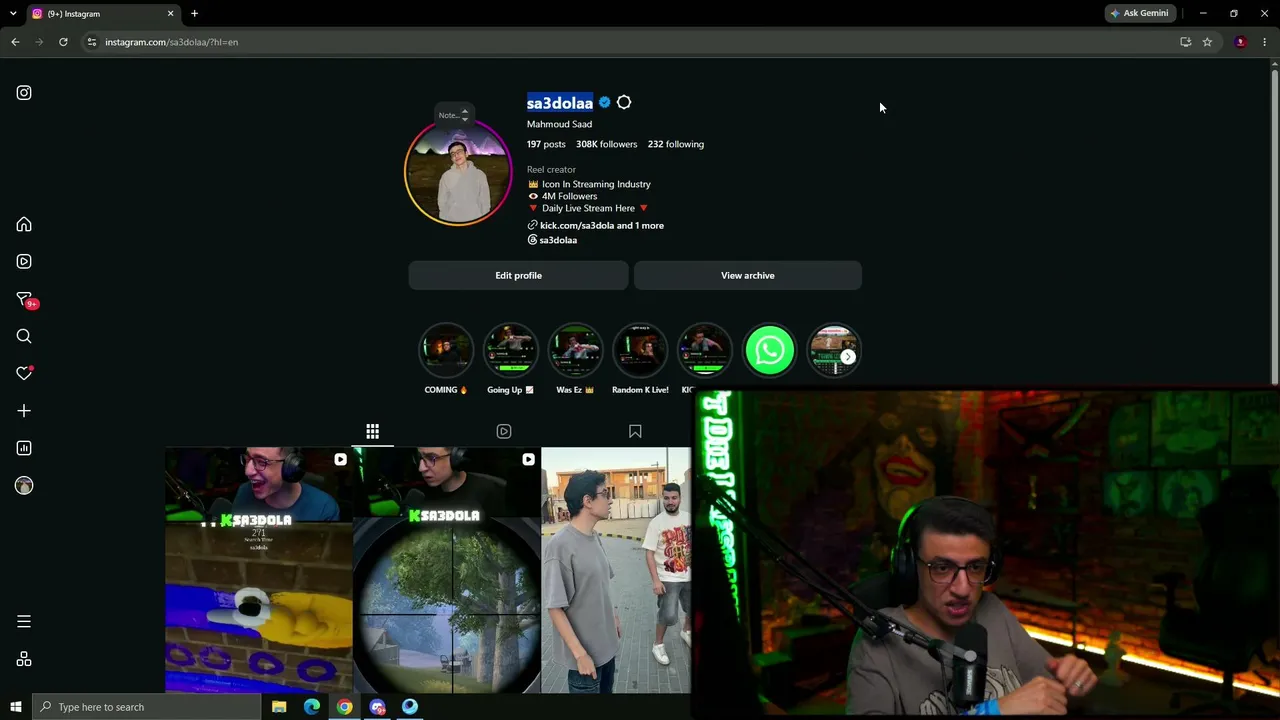Screen dimensions: 1280x720
Task: Open profile settings gear beside username
Action: point(624,103)
